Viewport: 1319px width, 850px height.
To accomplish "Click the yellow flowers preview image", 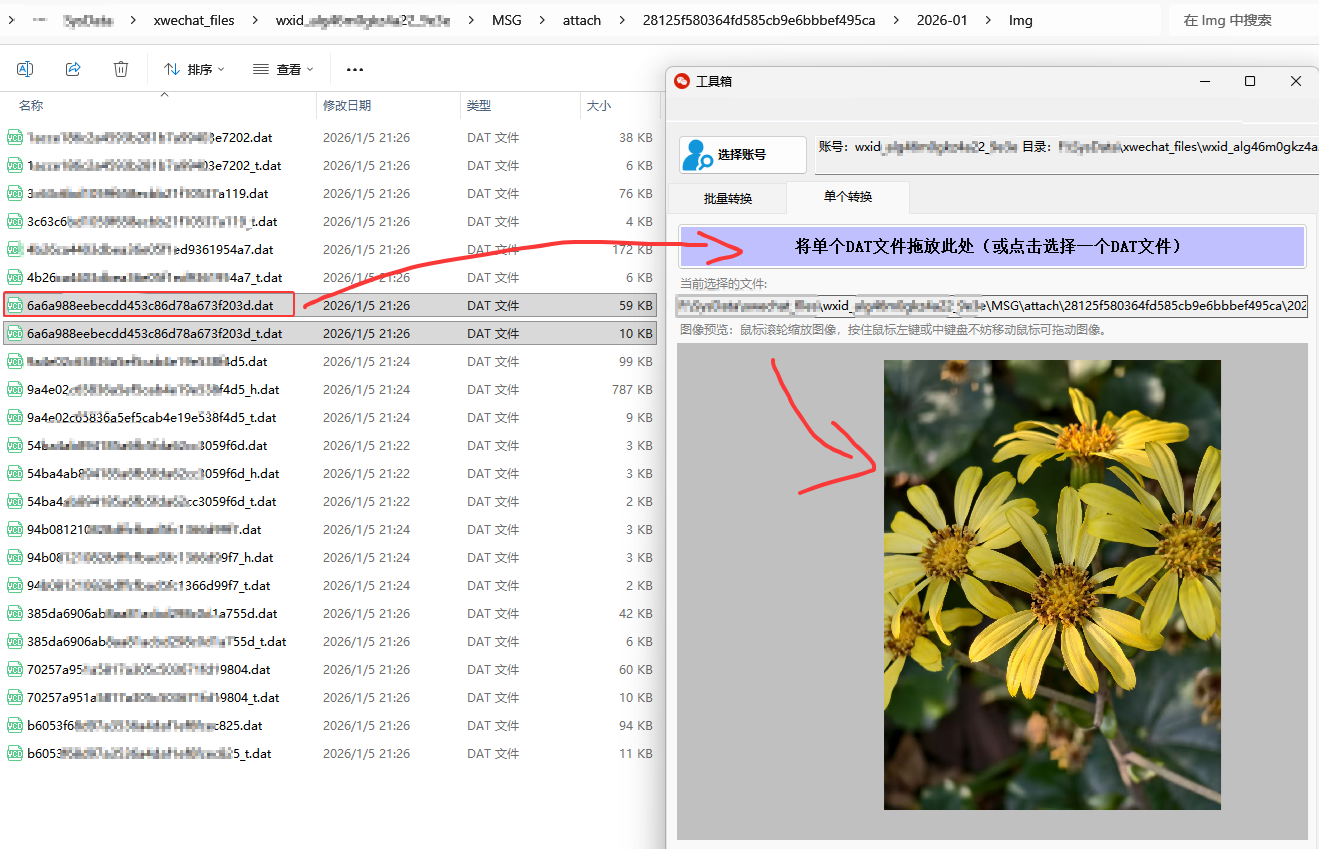I will pos(1052,585).
